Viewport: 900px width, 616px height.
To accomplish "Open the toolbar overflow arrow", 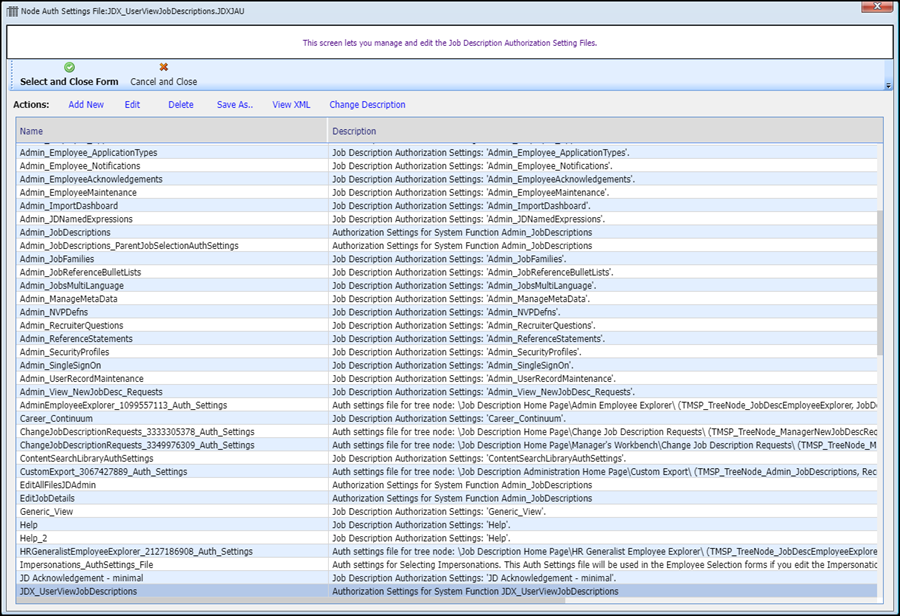I will [888, 86].
